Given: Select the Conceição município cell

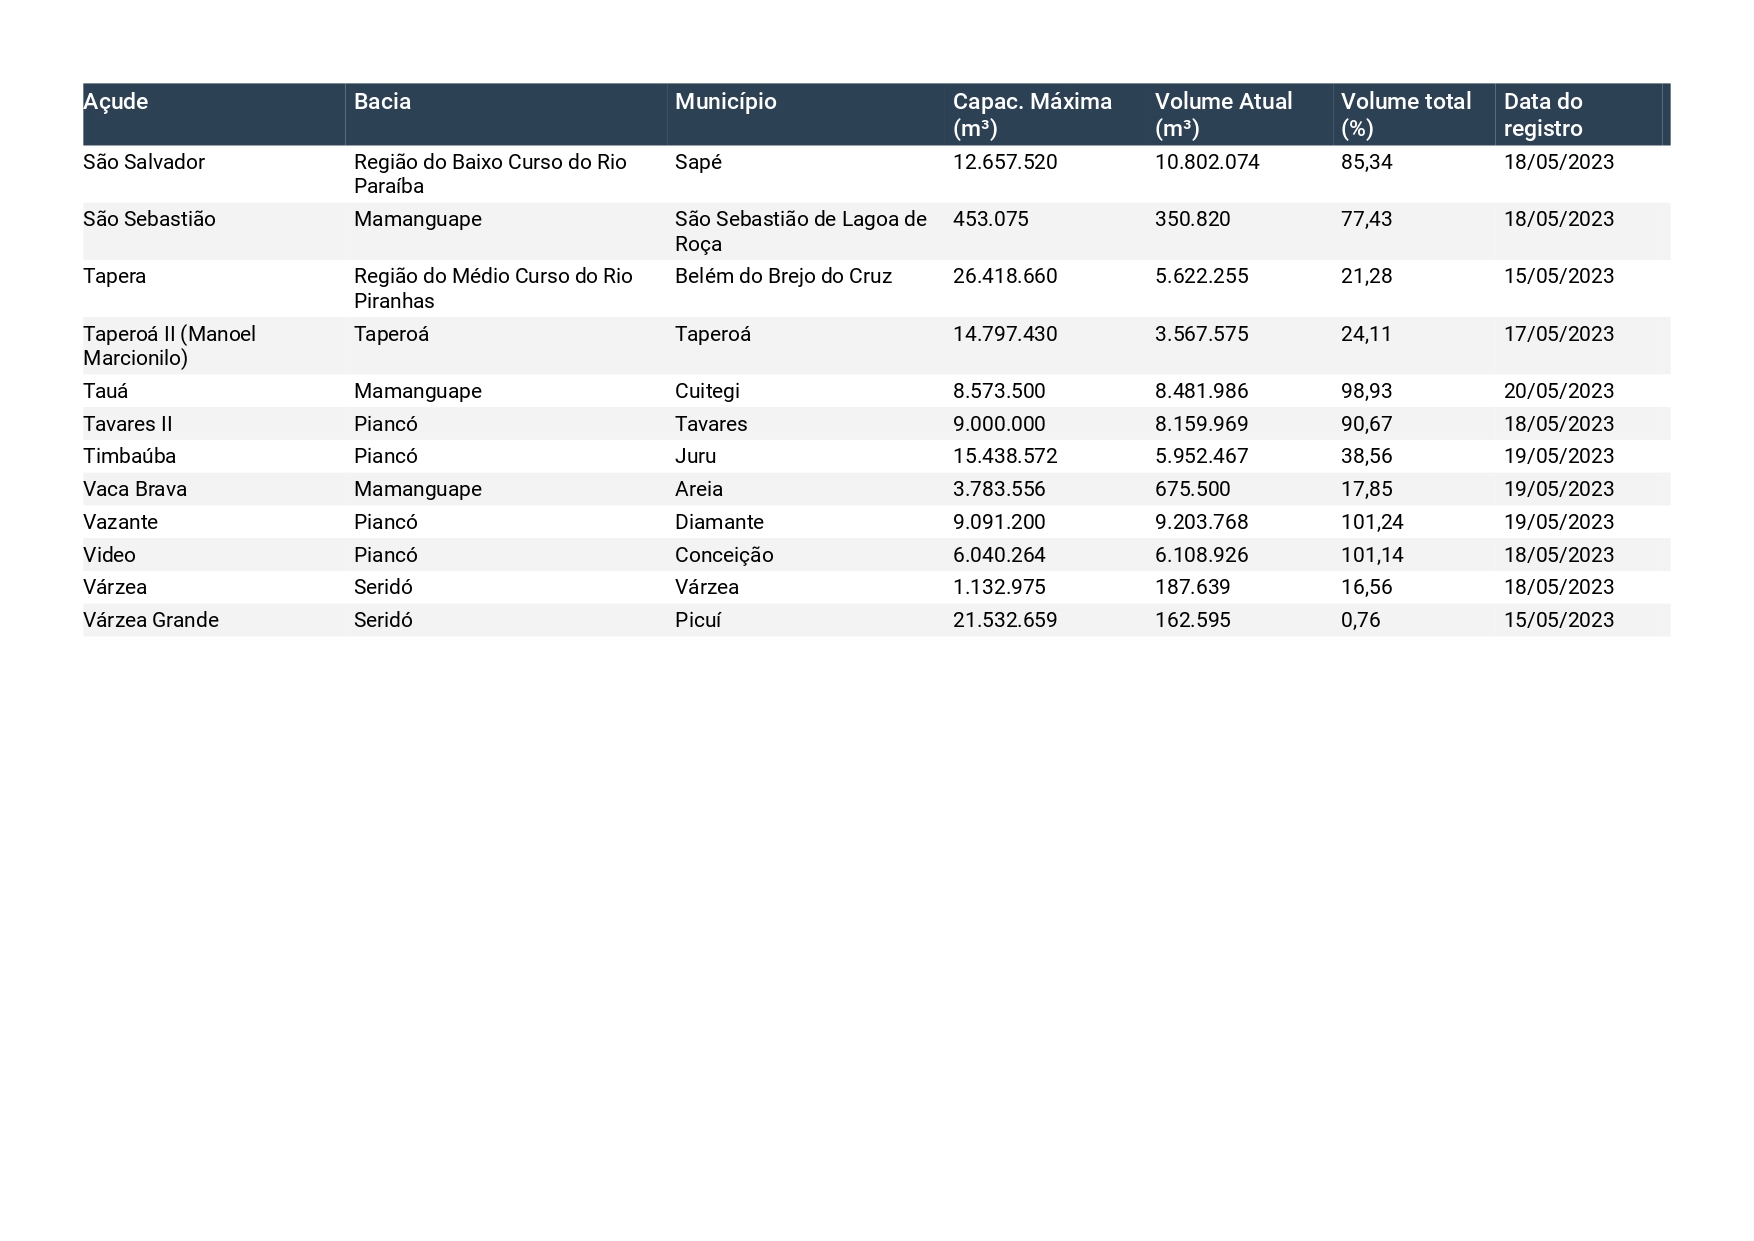Looking at the screenshot, I should click(724, 555).
